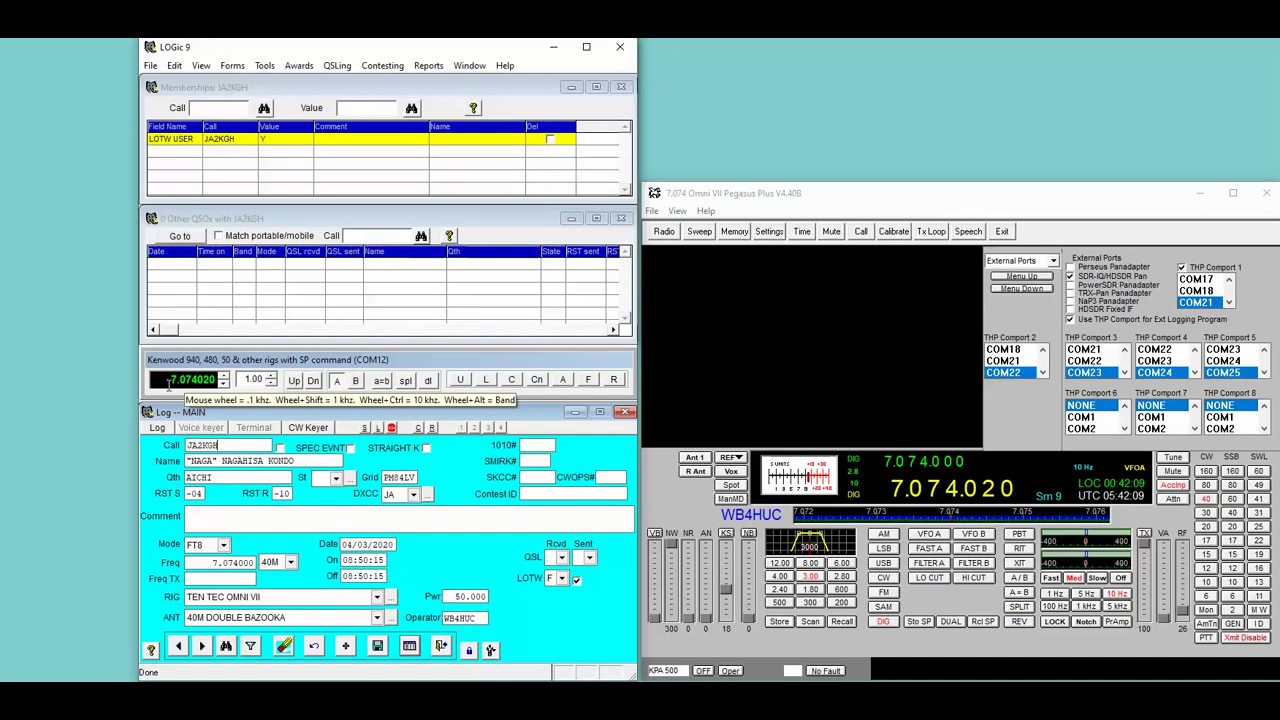
Task: Toggle STRAIGHT K checkbox
Action: pyautogui.click(x=427, y=448)
